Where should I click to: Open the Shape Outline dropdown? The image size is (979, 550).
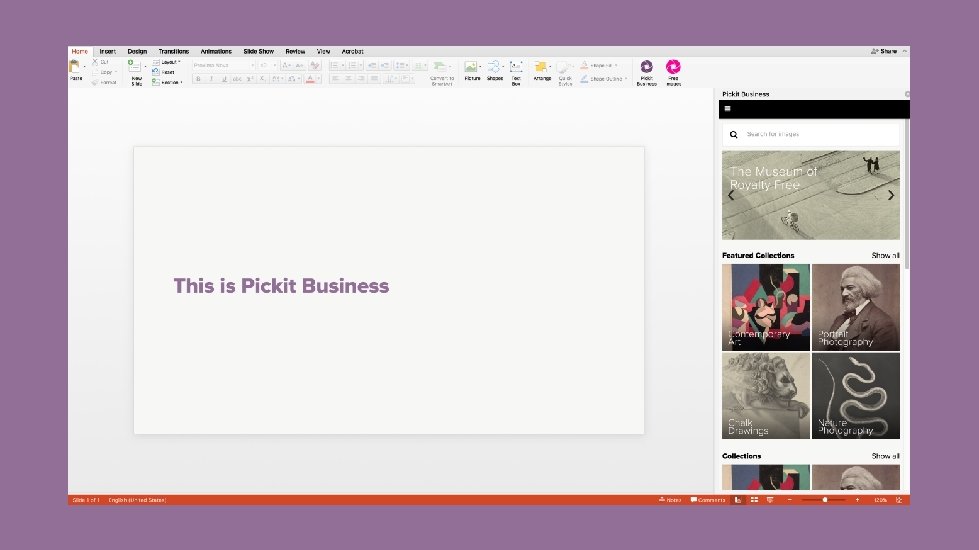pyautogui.click(x=603, y=79)
